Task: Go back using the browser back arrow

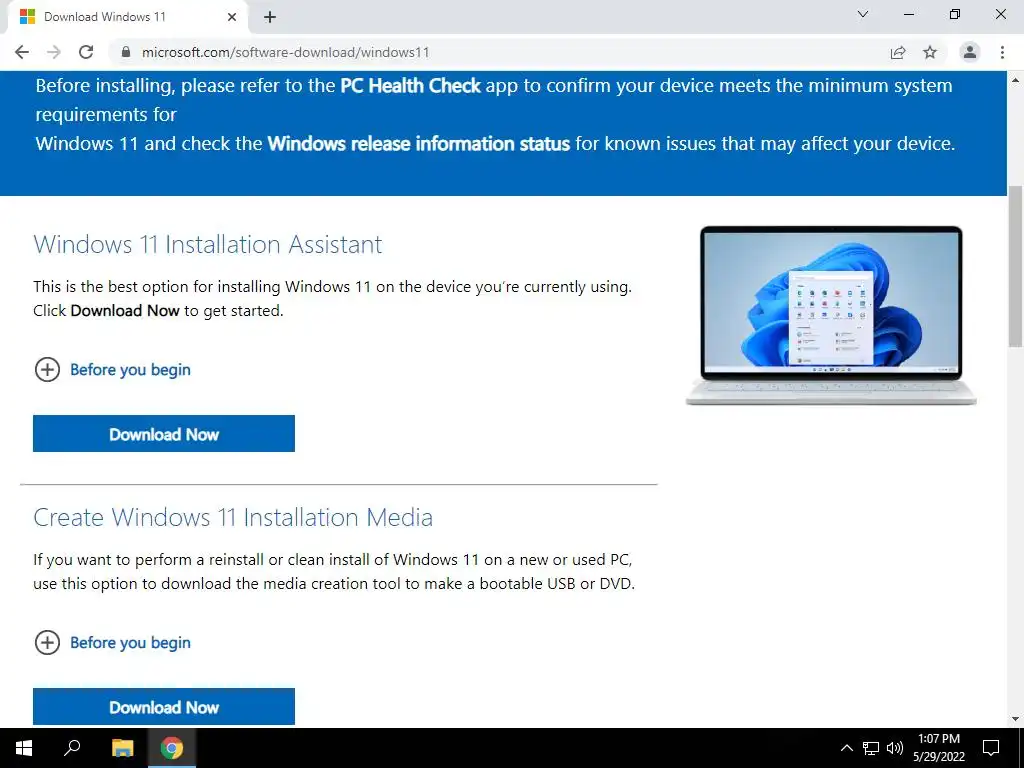Action: (22, 52)
